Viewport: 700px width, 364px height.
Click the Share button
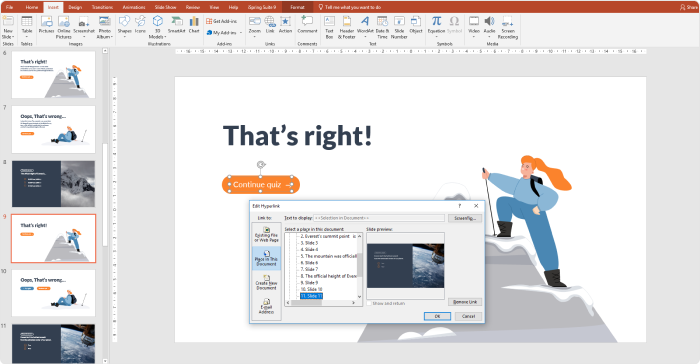(688, 7)
